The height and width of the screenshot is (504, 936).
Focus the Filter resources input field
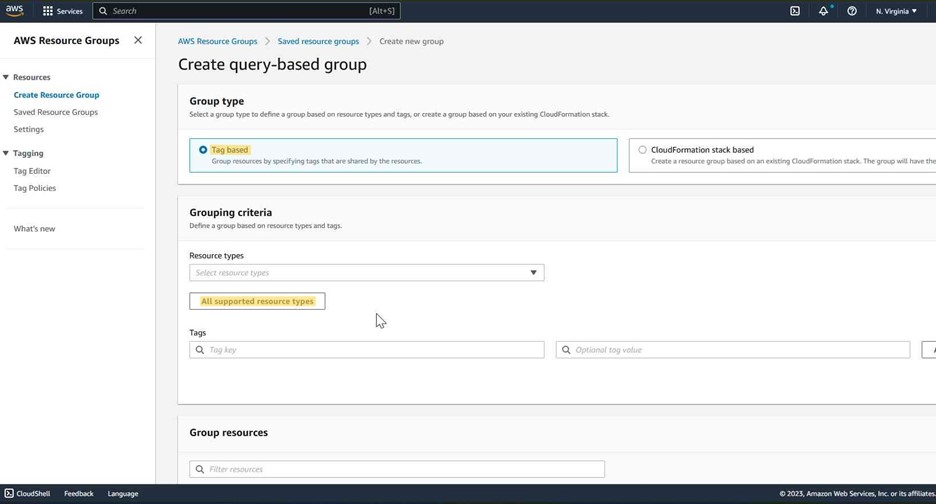[397, 469]
